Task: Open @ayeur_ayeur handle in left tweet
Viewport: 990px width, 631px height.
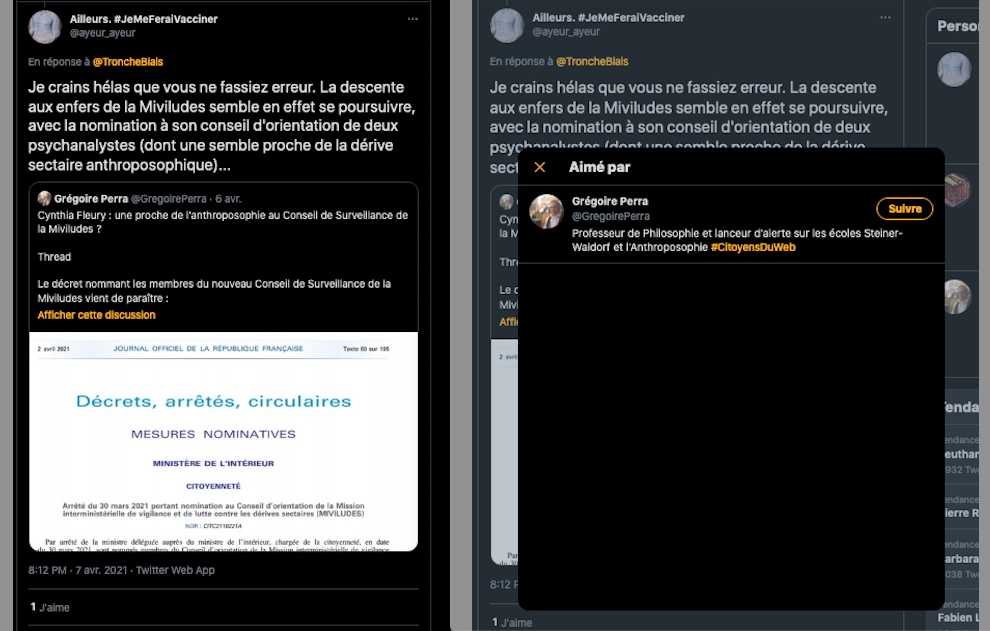Action: click(x=102, y=33)
